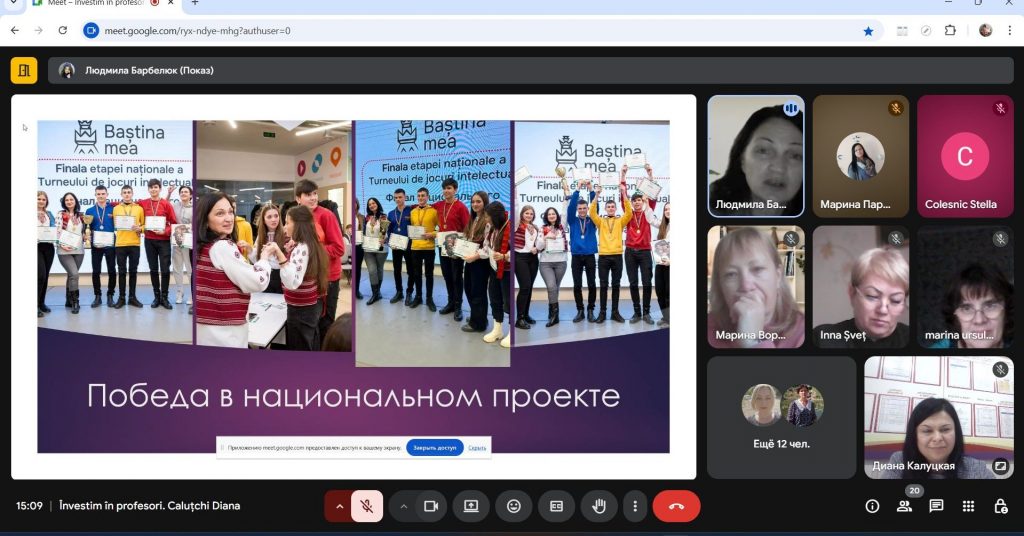Open meeting details info icon
The width and height of the screenshot is (1024, 536).
[872, 506]
